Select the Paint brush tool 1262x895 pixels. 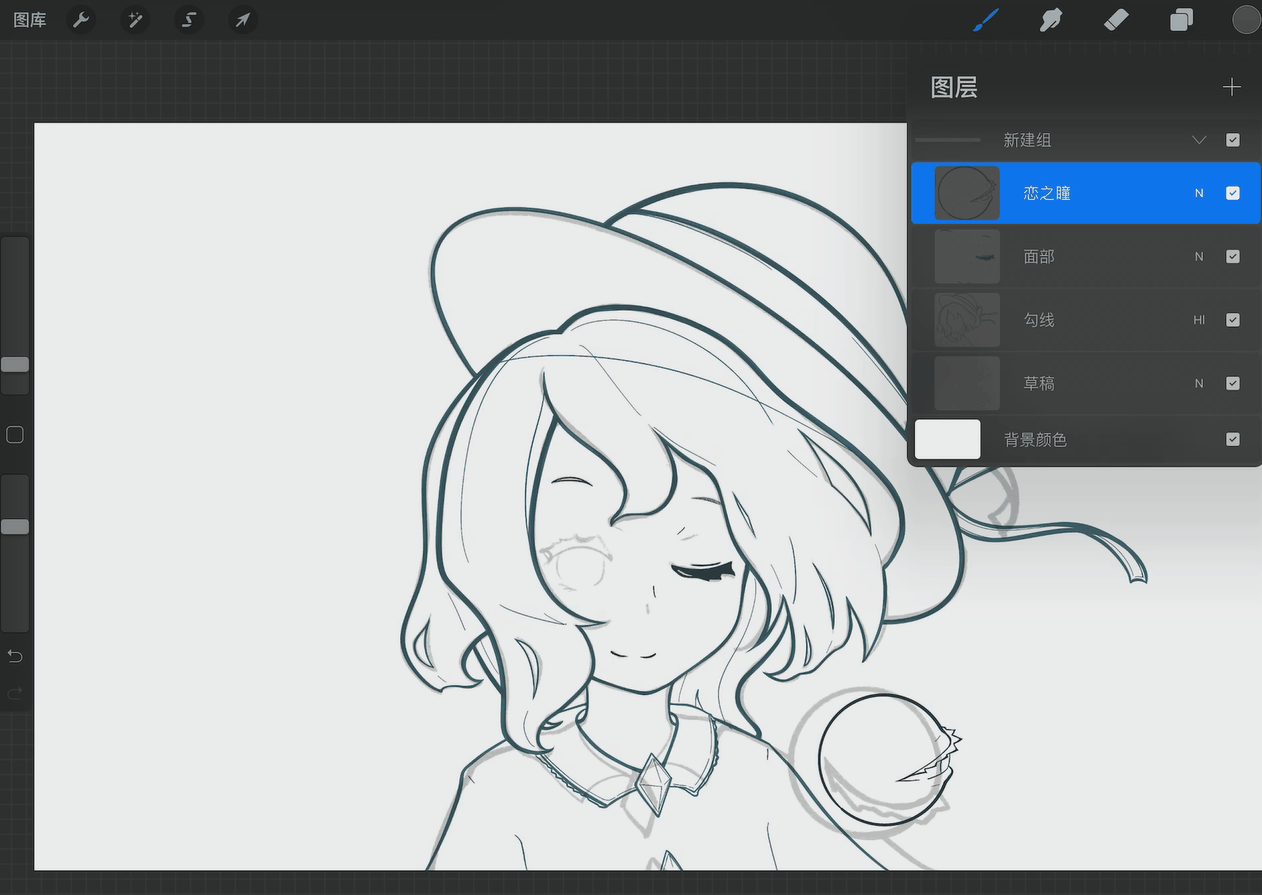pos(985,19)
